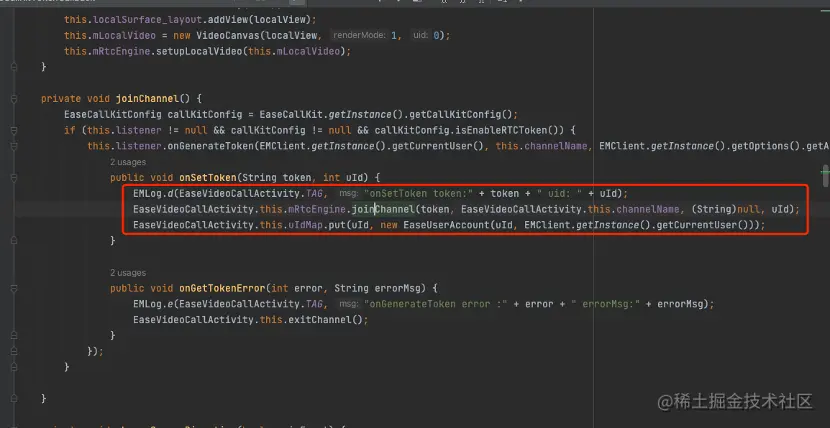Click the exitChannel method call
Image resolution: width=830 pixels, height=428 pixels.
[x=320, y=320]
